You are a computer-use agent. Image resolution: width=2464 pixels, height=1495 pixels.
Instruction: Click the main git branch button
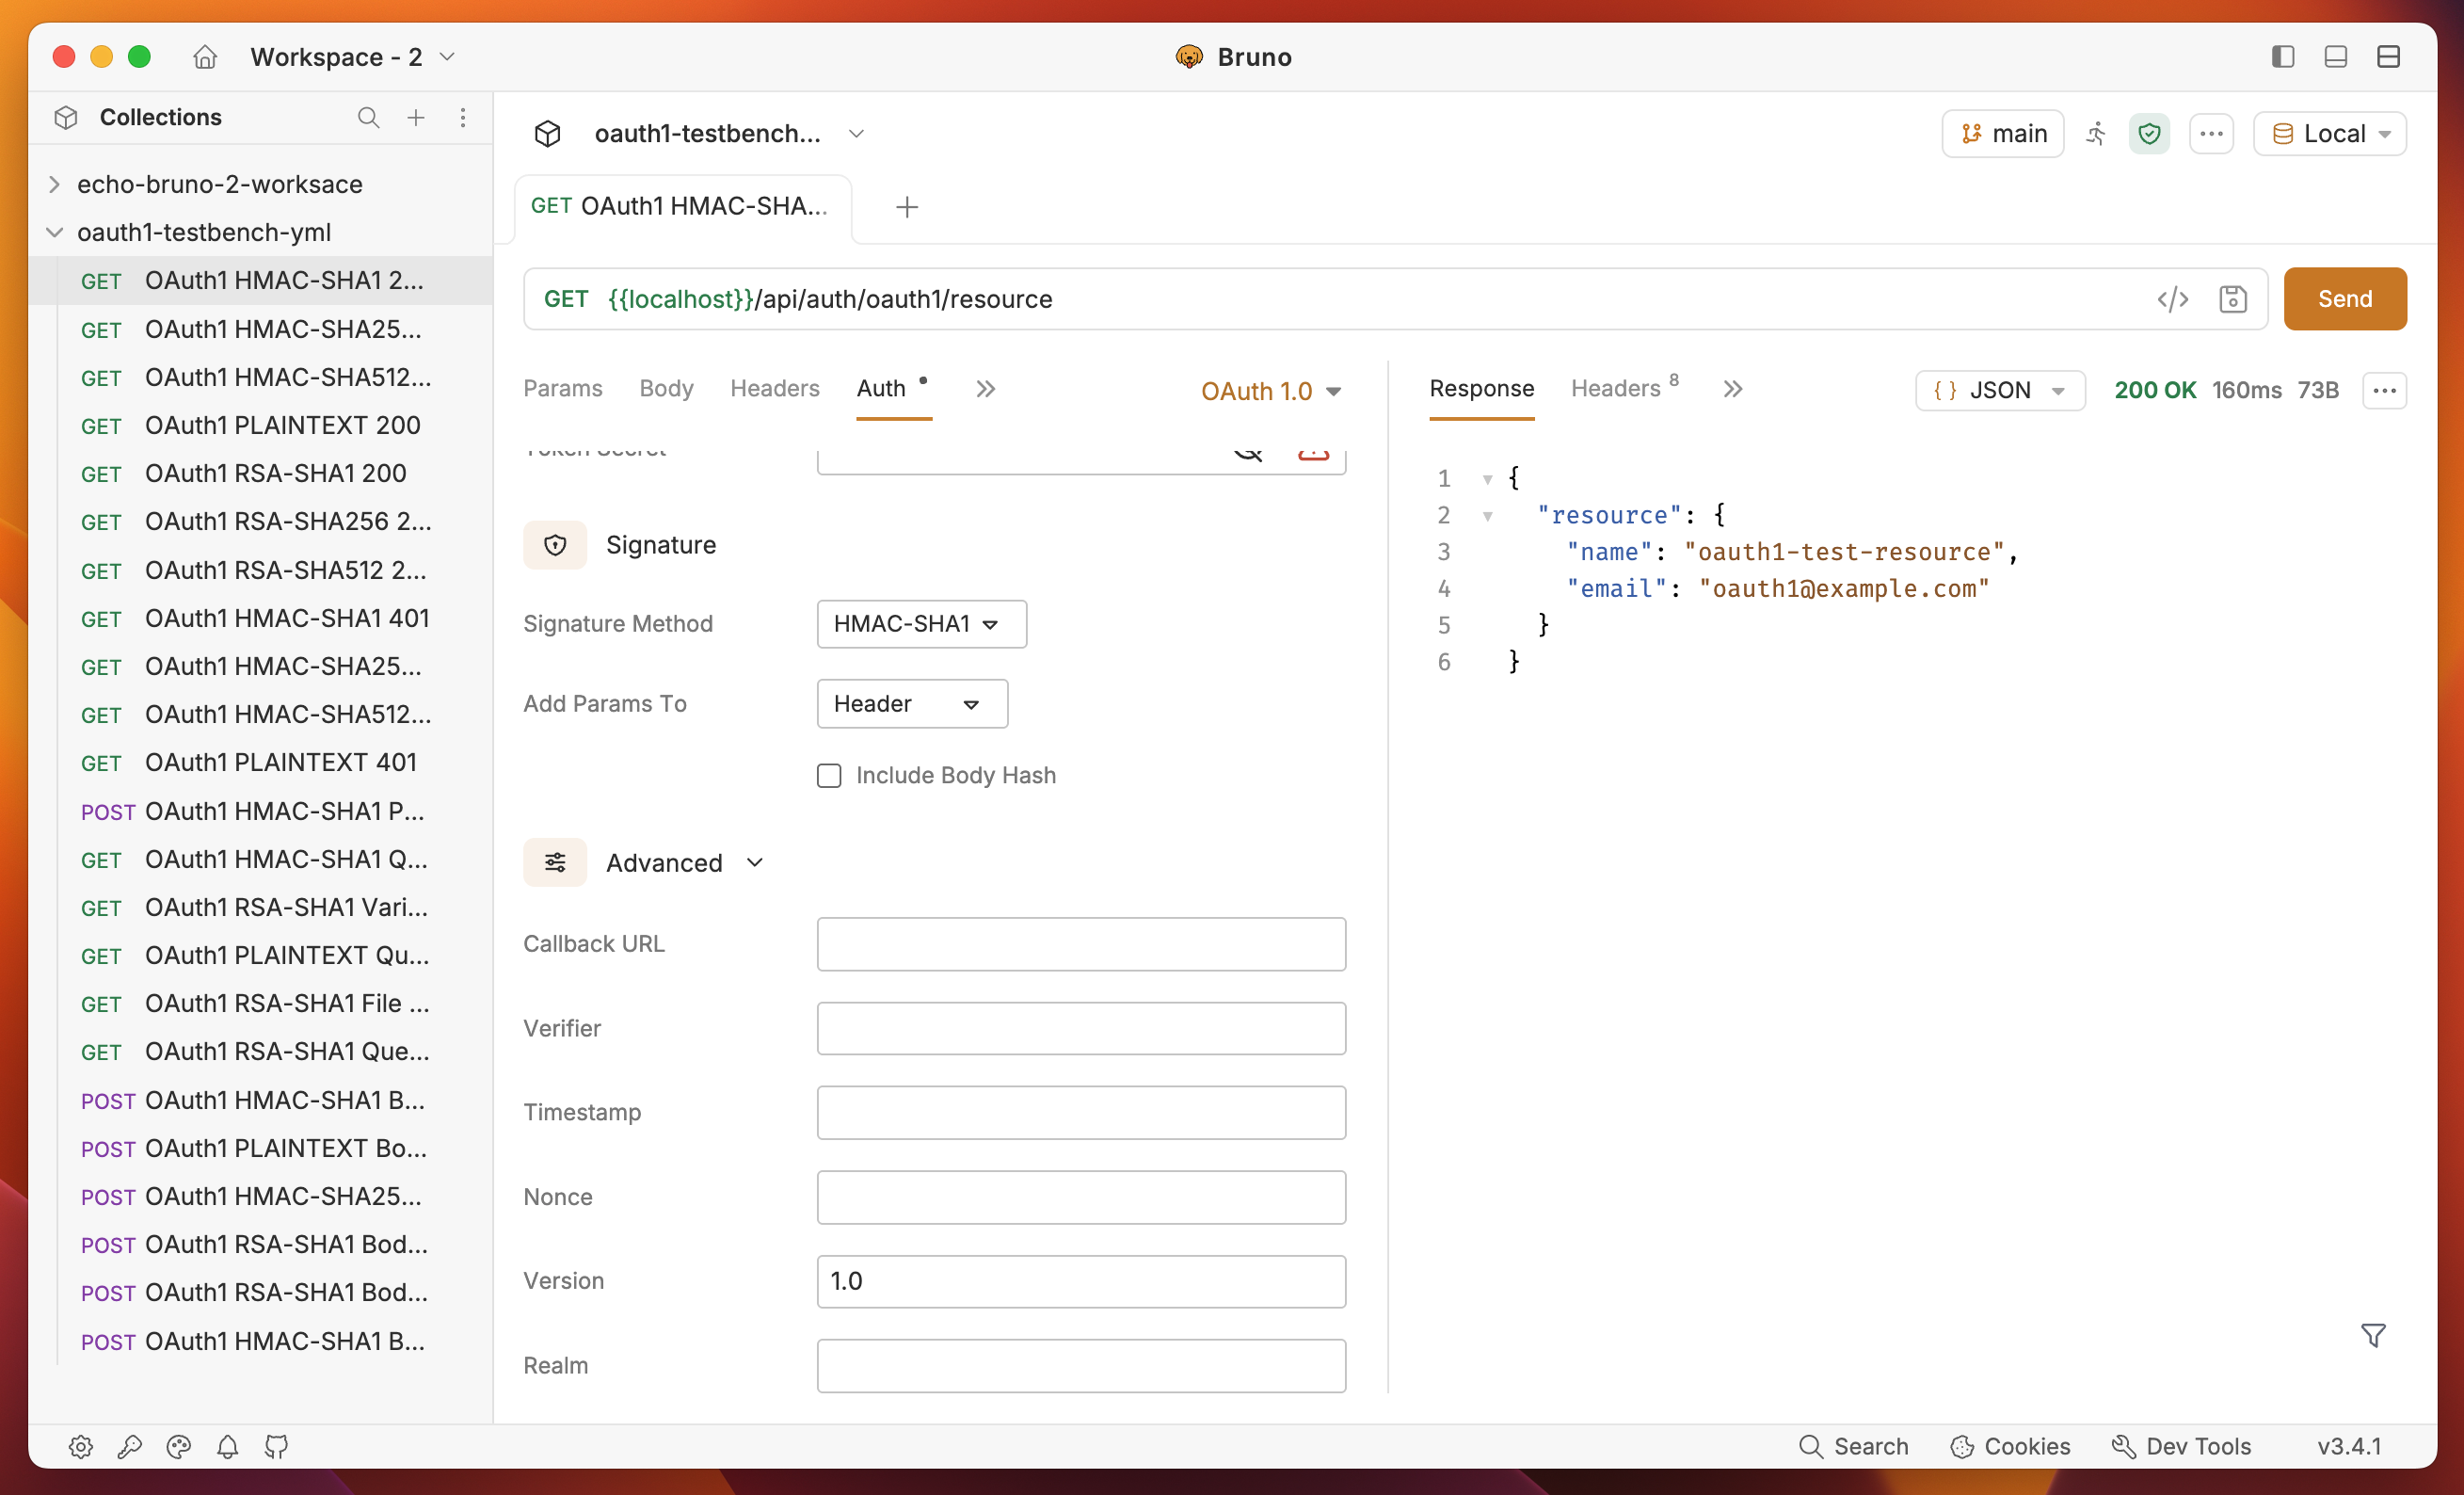coord(2003,133)
